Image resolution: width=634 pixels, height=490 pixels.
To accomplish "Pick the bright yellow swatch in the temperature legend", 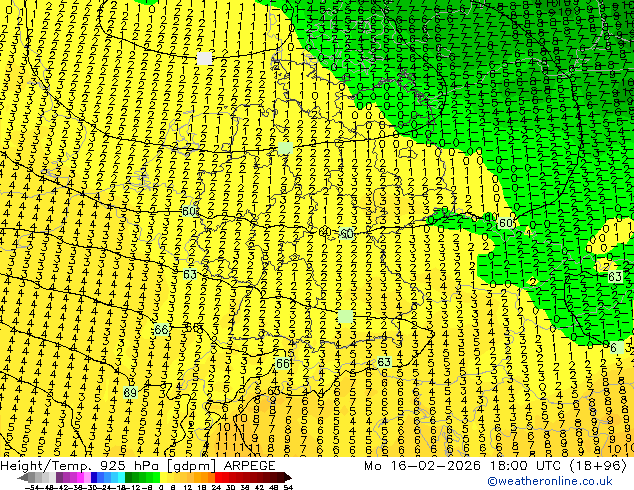I will (163, 477).
